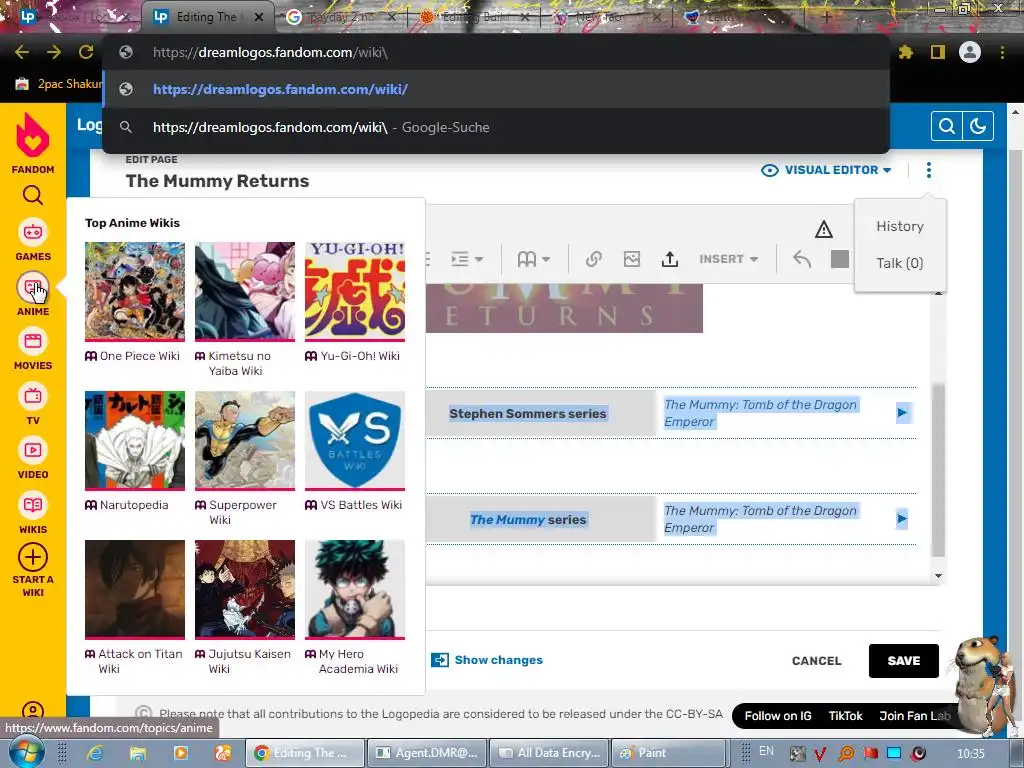This screenshot has height=768, width=1024.
Task: Click The Mummy series link in editor
Action: (507, 520)
